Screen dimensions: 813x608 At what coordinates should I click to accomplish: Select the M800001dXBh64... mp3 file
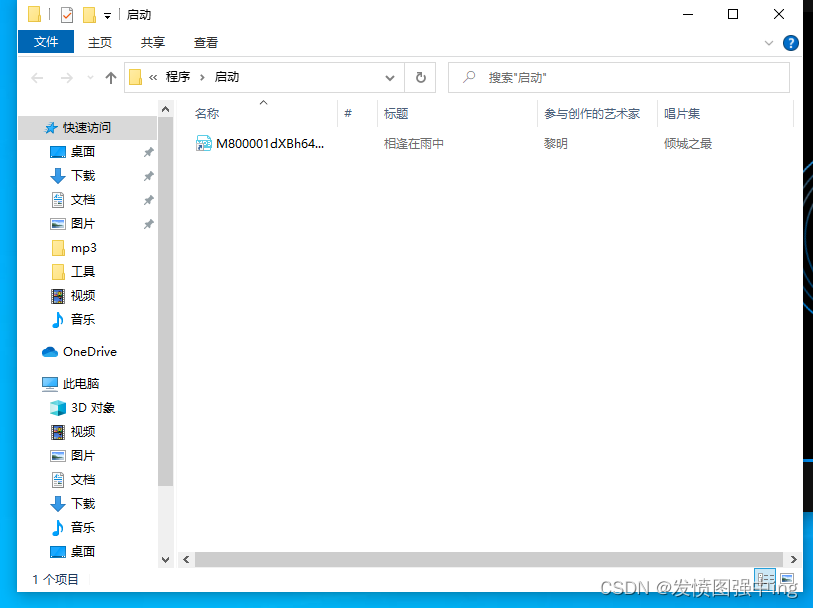[270, 144]
